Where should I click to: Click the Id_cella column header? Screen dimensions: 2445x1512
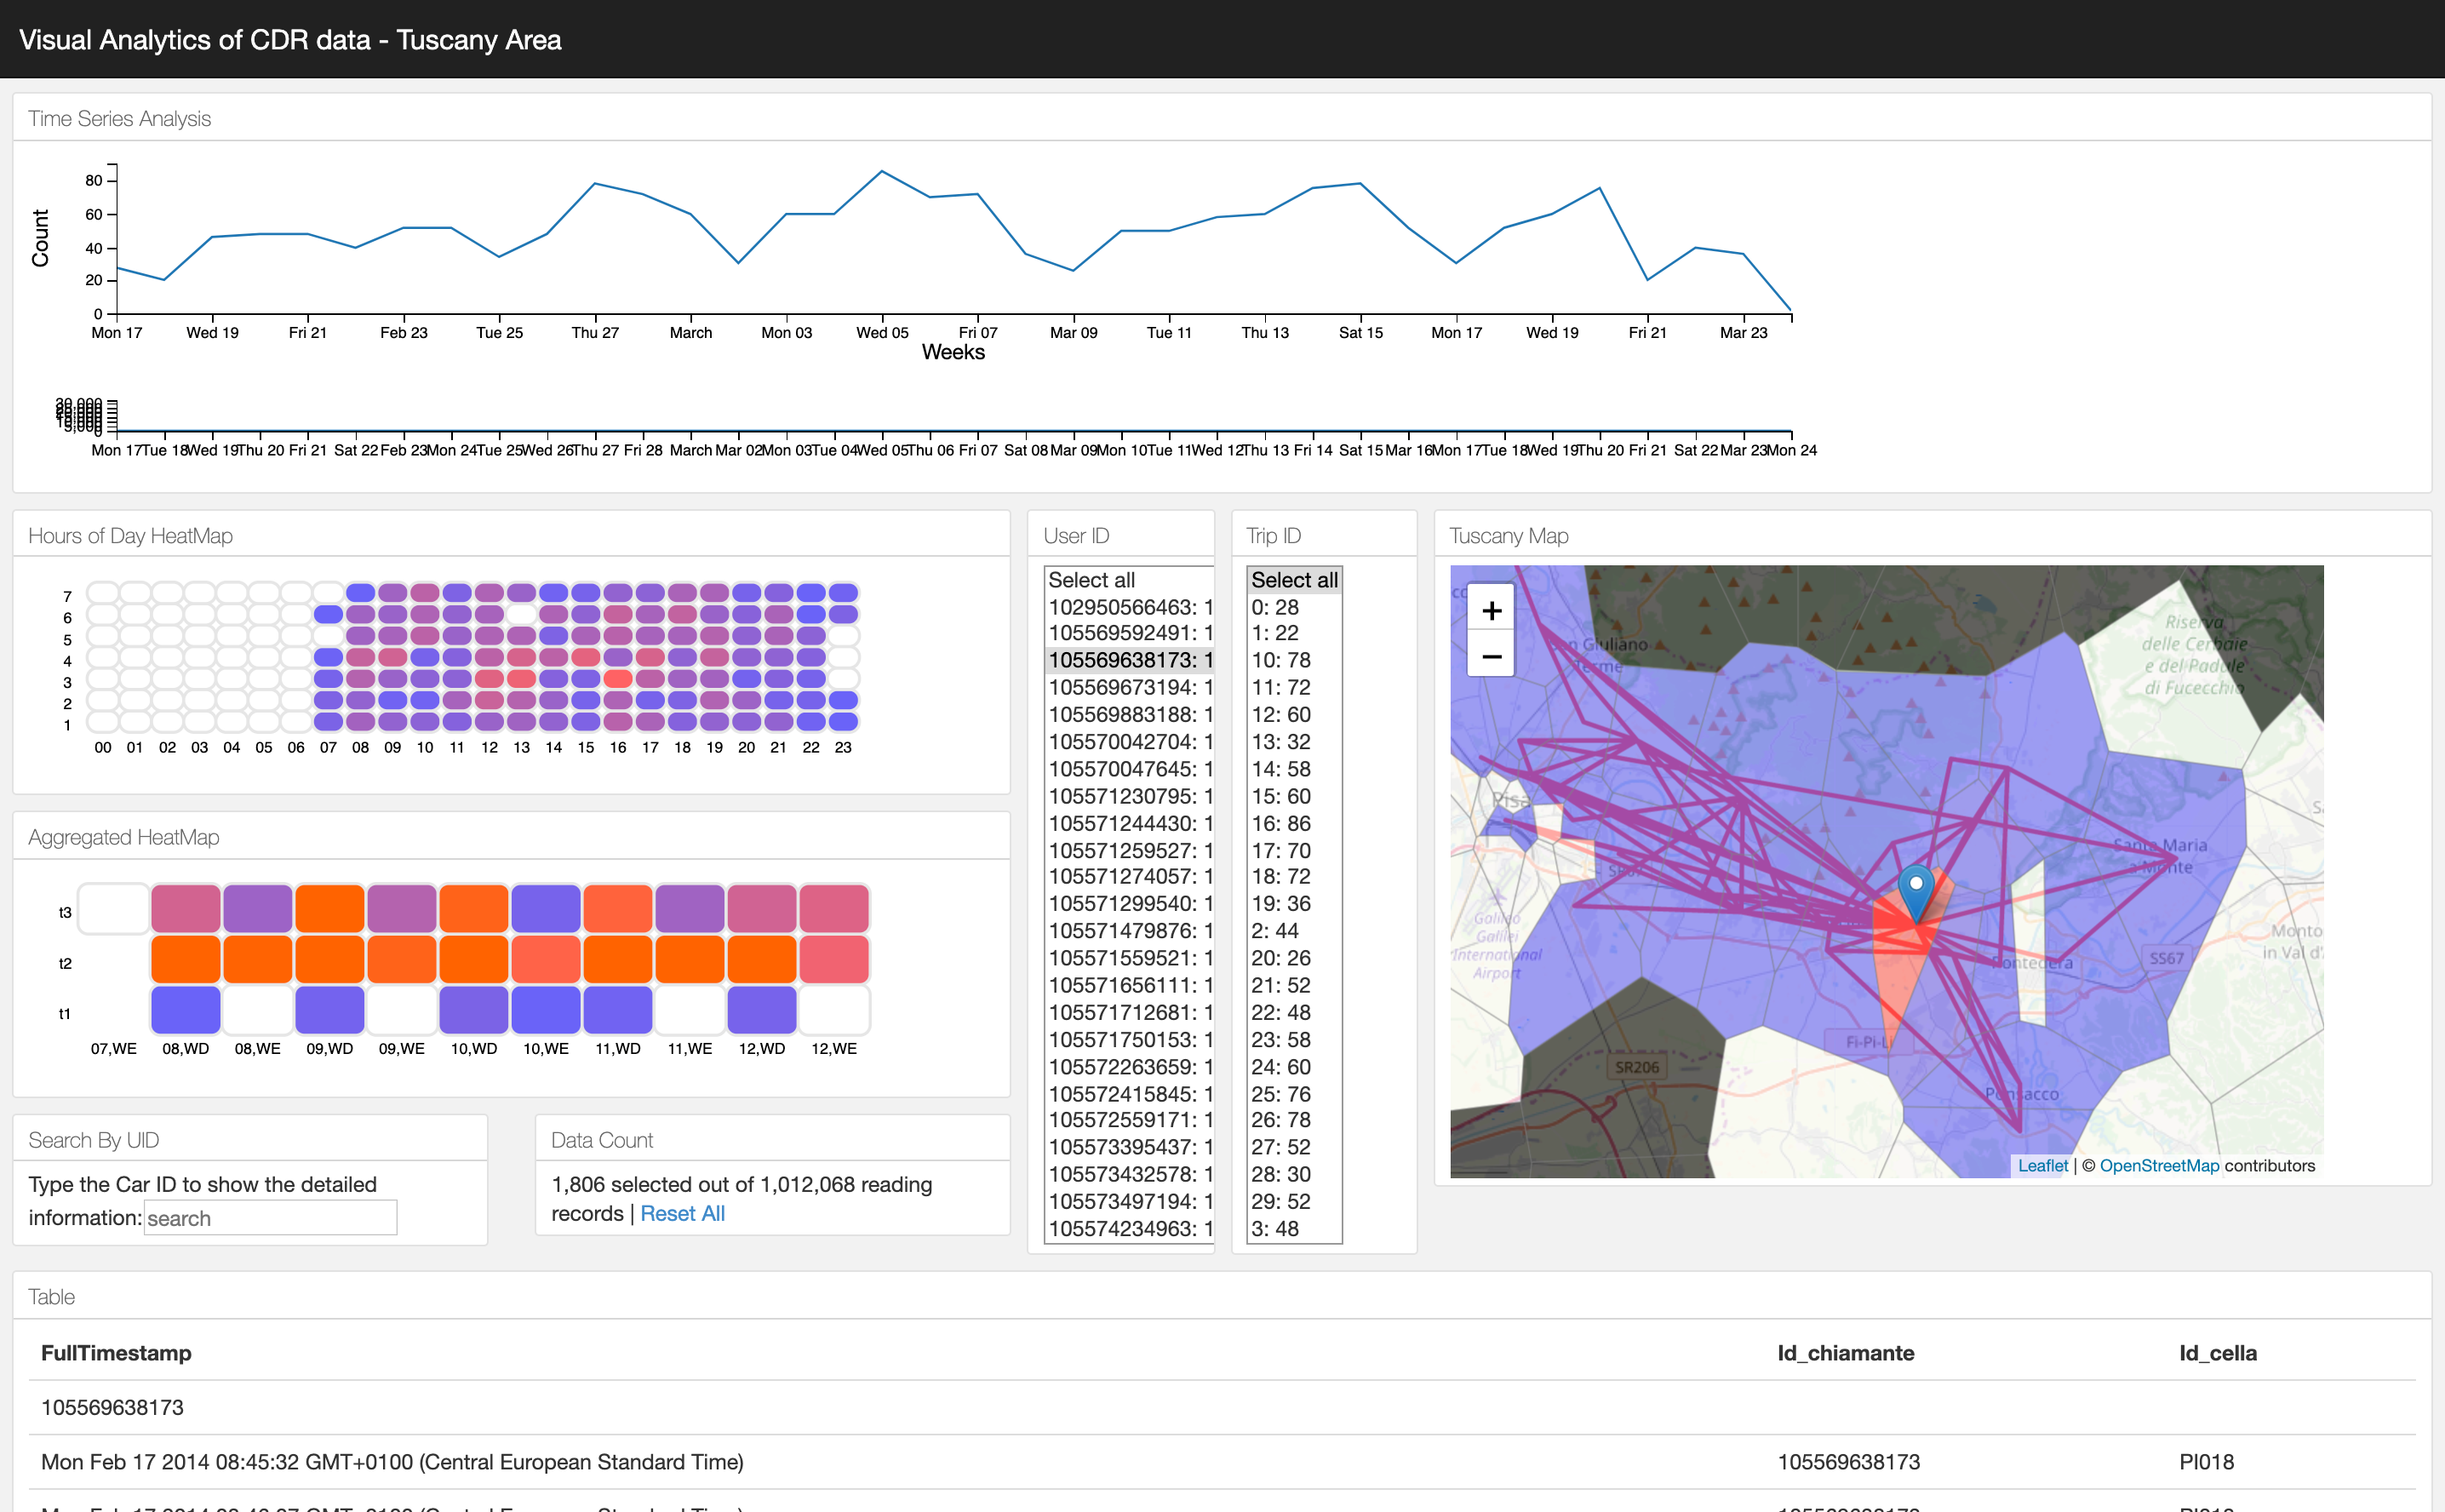point(2218,1353)
